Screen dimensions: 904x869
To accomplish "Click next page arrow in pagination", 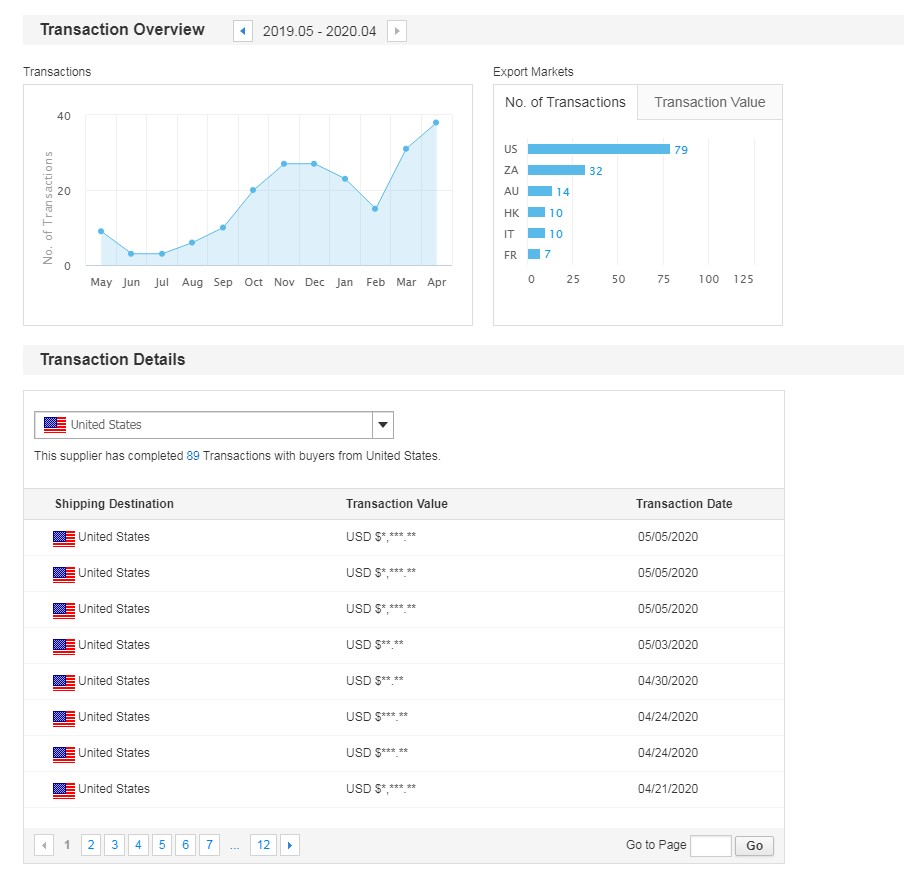I will [x=290, y=846].
